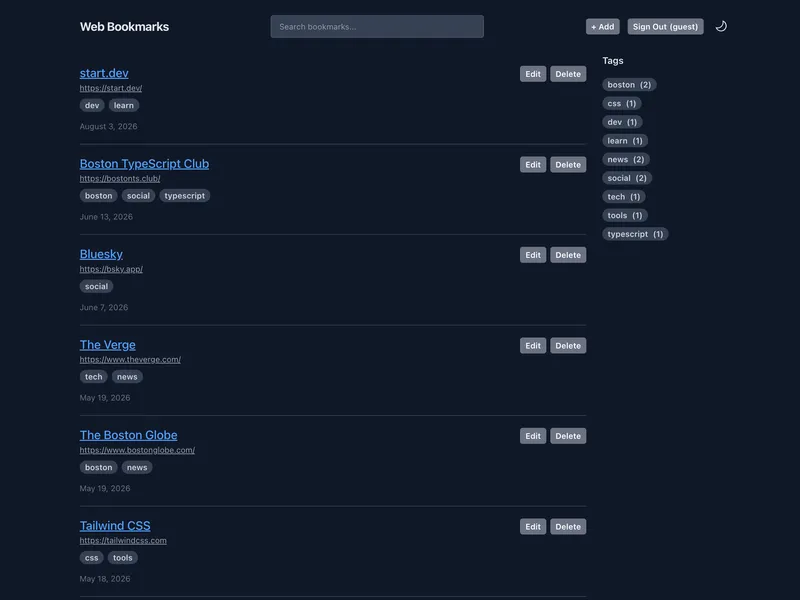800x600 pixels.
Task: Select the dev tag on start.dev
Action: 92,105
